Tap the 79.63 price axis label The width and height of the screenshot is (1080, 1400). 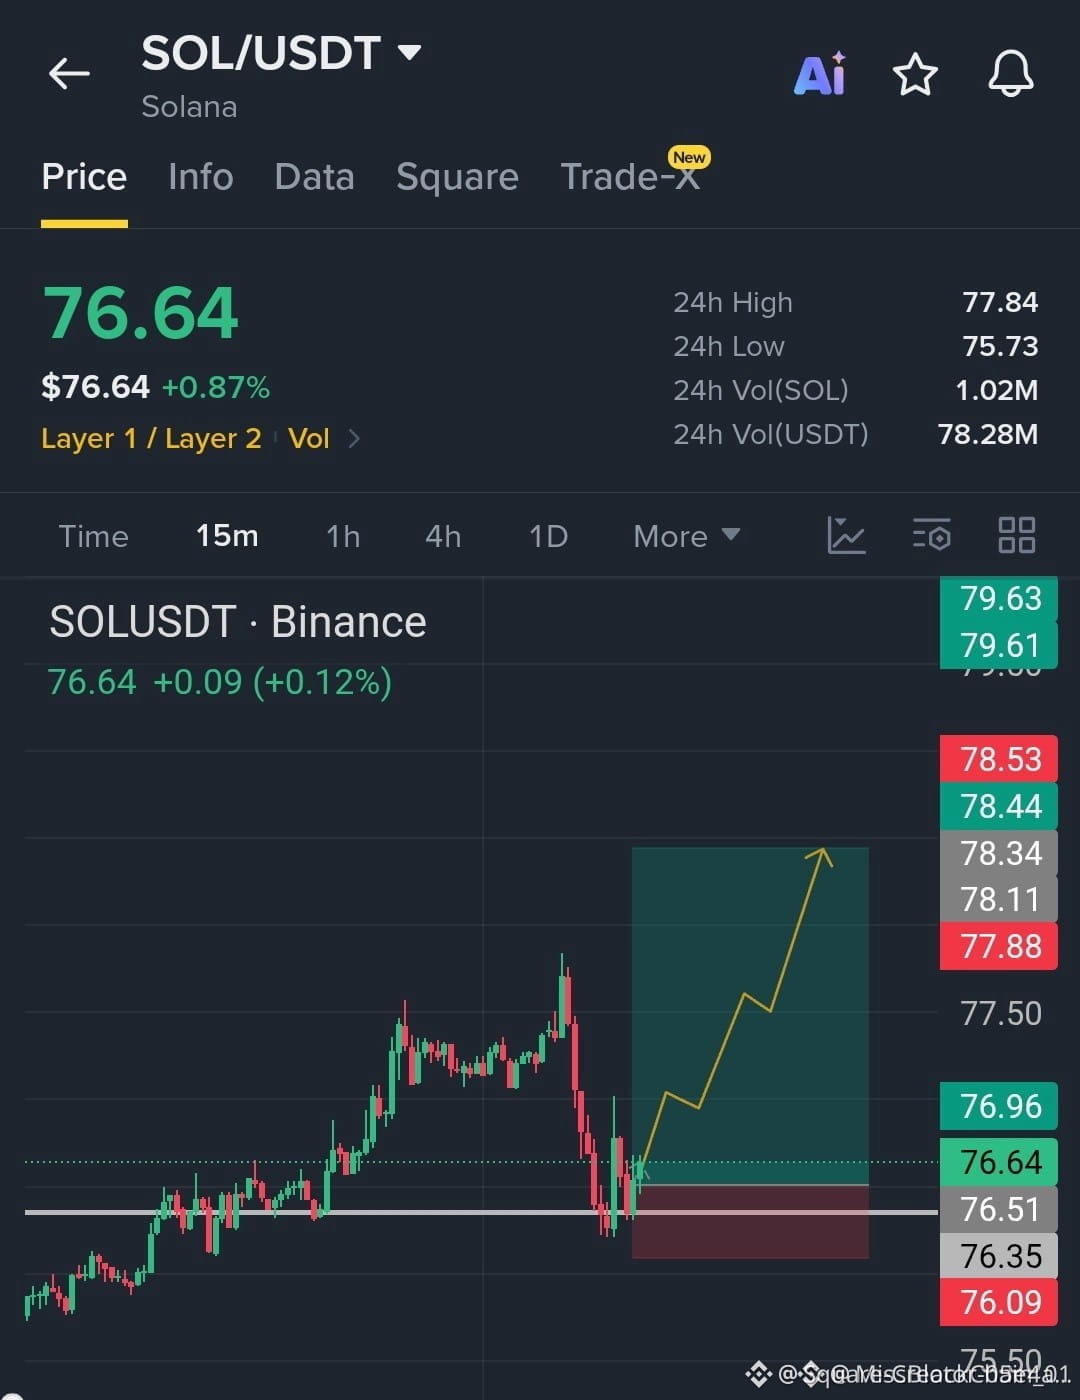tap(999, 598)
